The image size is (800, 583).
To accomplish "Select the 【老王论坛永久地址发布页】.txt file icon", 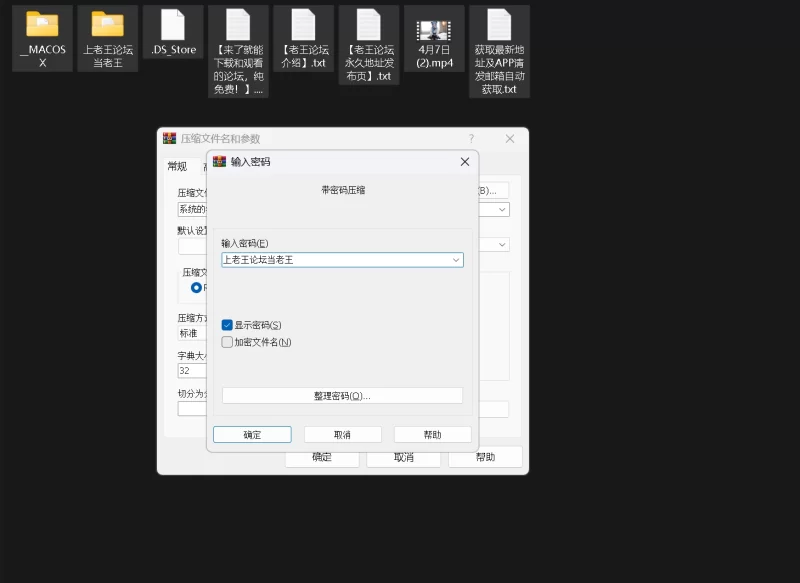I will tap(369, 24).
